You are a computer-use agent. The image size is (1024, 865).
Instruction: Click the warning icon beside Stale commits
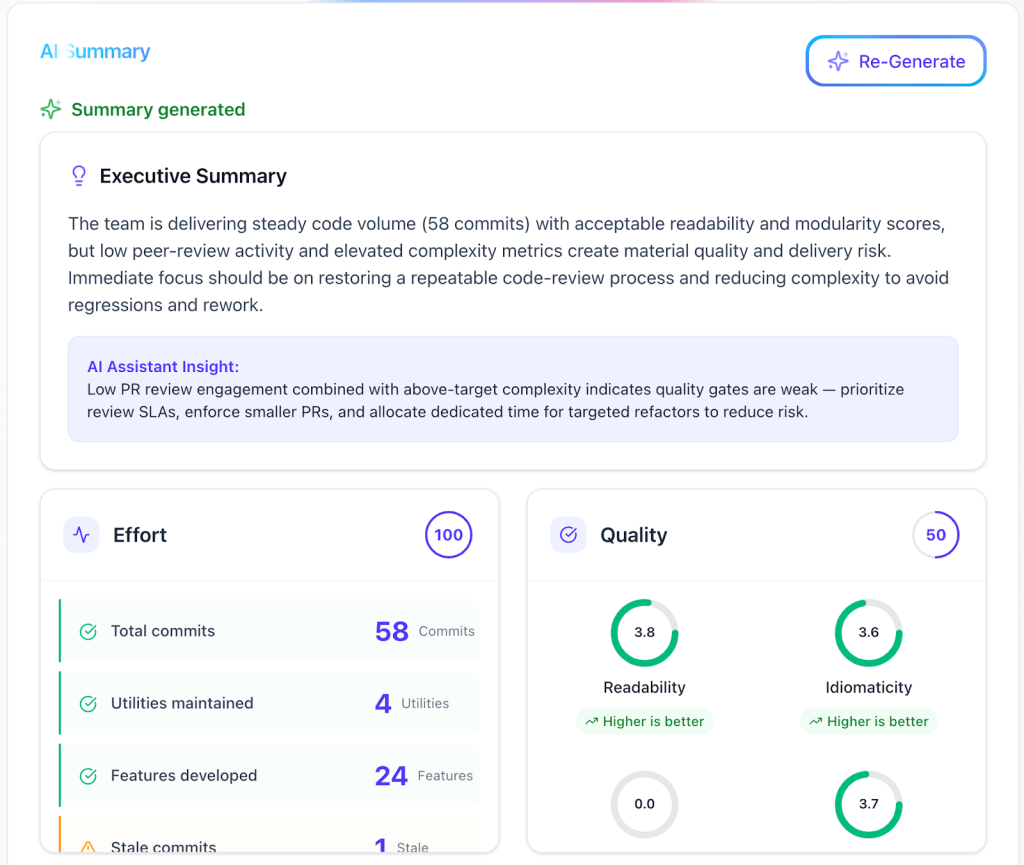coord(88,847)
